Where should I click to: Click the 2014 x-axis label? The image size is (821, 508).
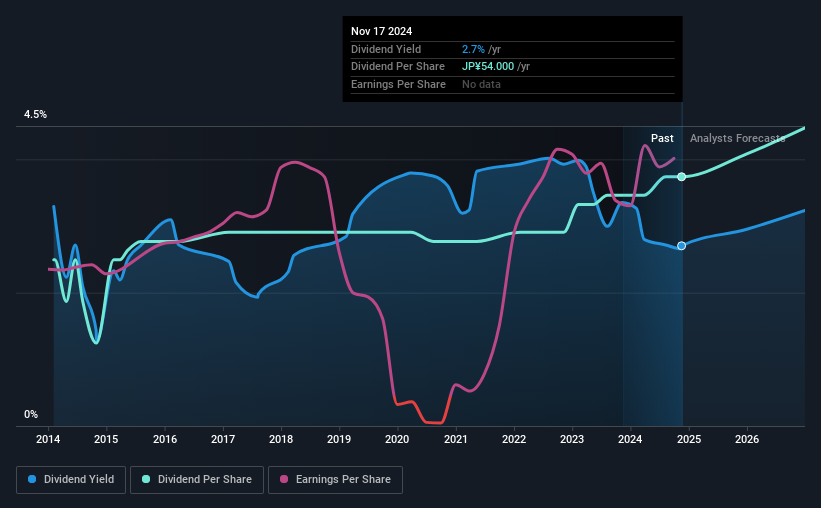click(x=48, y=439)
